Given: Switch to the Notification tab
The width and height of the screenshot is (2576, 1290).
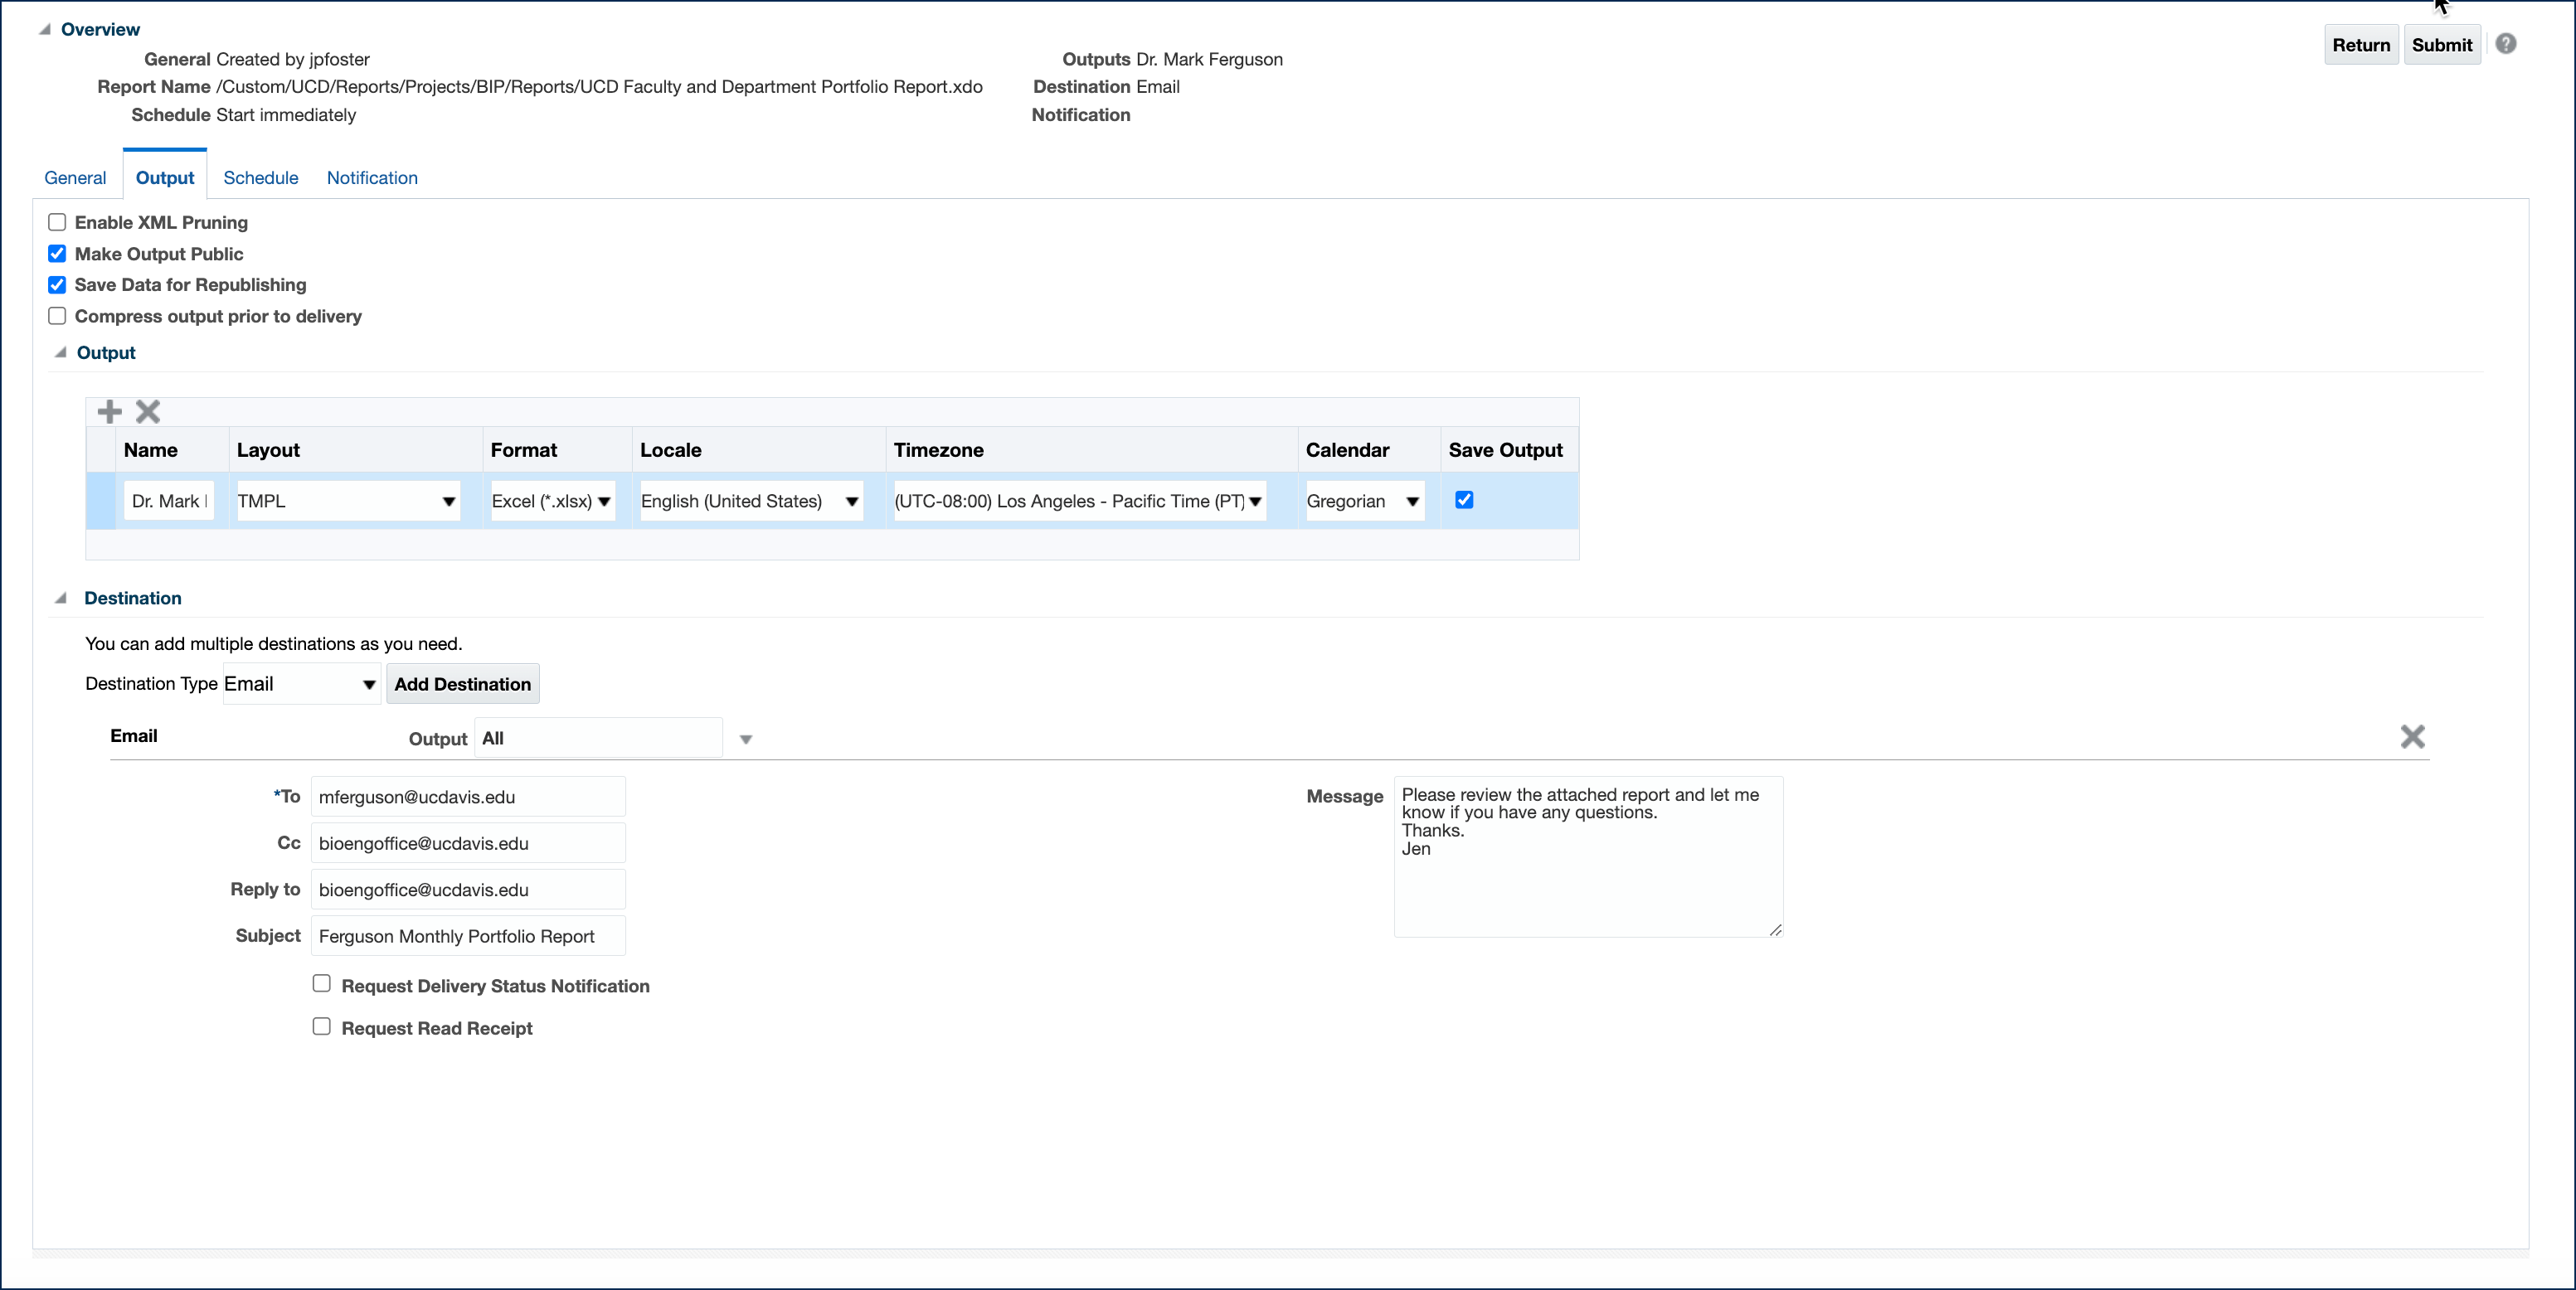Looking at the screenshot, I should 372,178.
